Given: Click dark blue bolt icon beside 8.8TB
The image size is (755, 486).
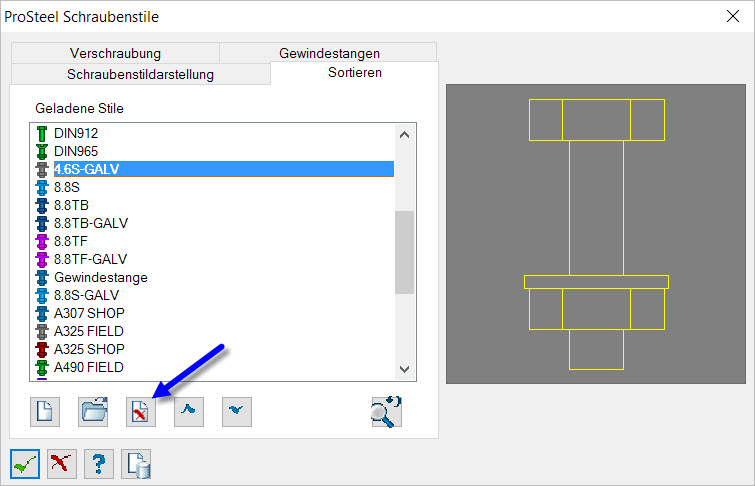Looking at the screenshot, I should pyautogui.click(x=42, y=205).
